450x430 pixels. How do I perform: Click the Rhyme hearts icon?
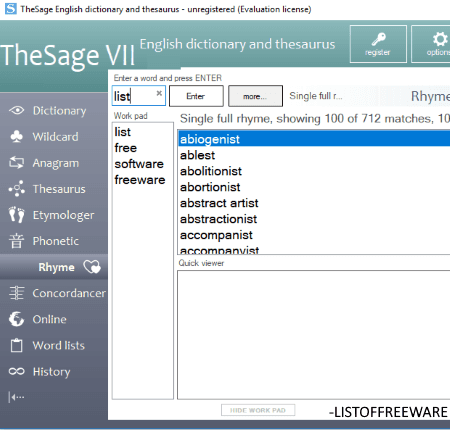[92, 267]
